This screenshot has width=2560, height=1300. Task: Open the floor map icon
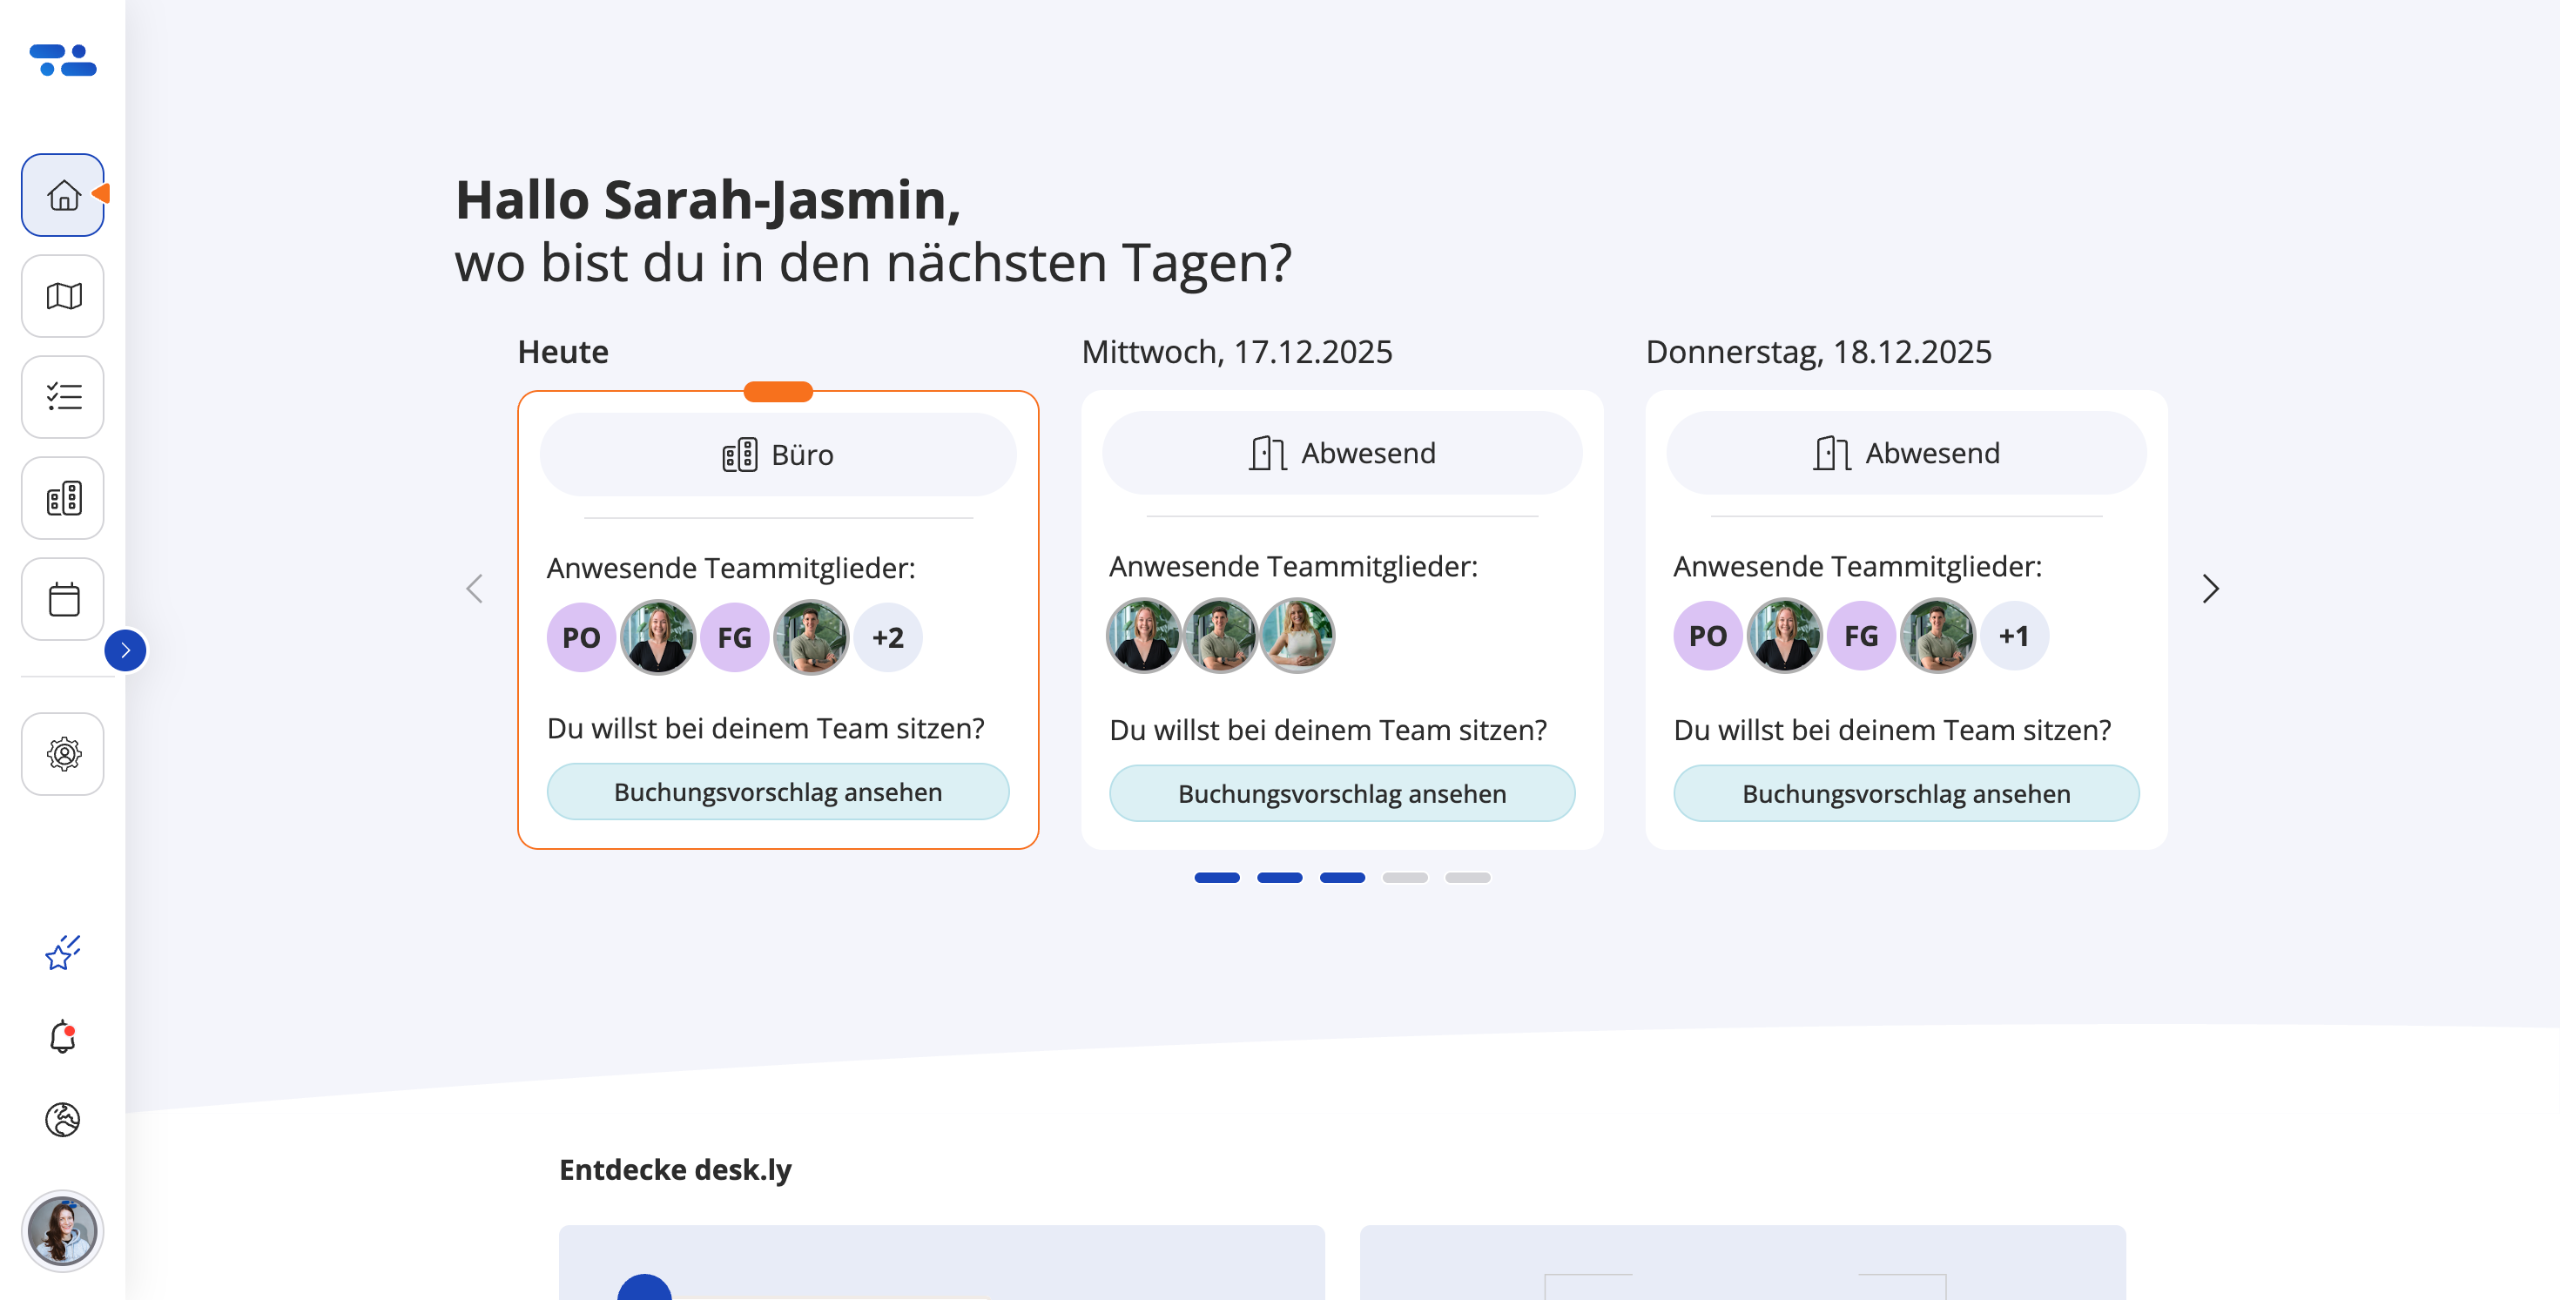[x=63, y=296]
